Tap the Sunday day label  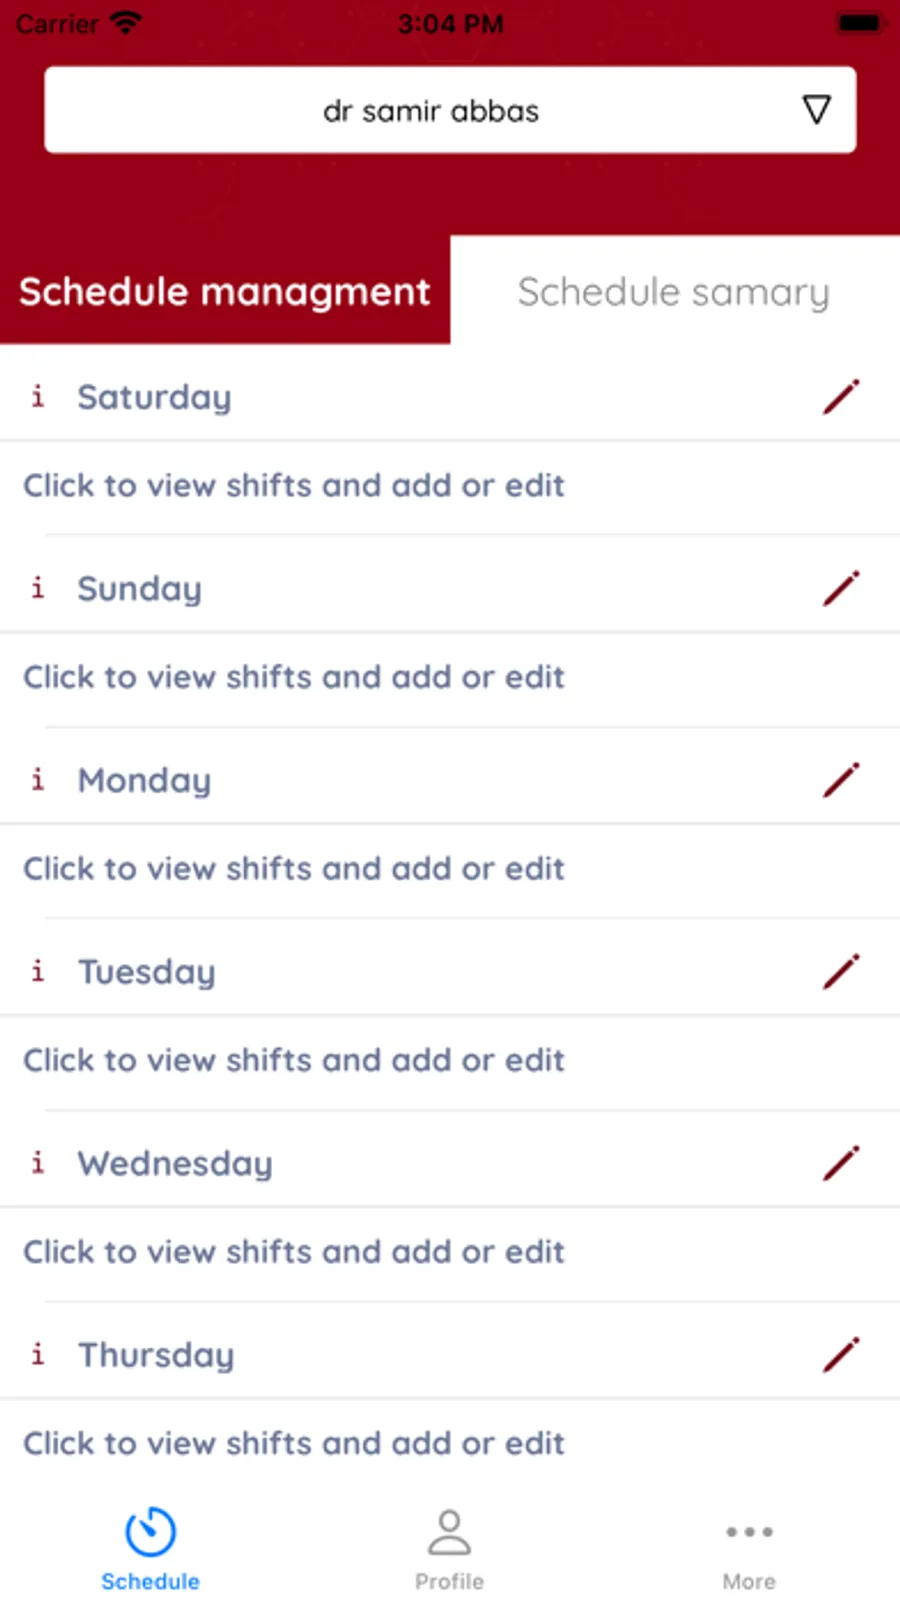point(140,589)
